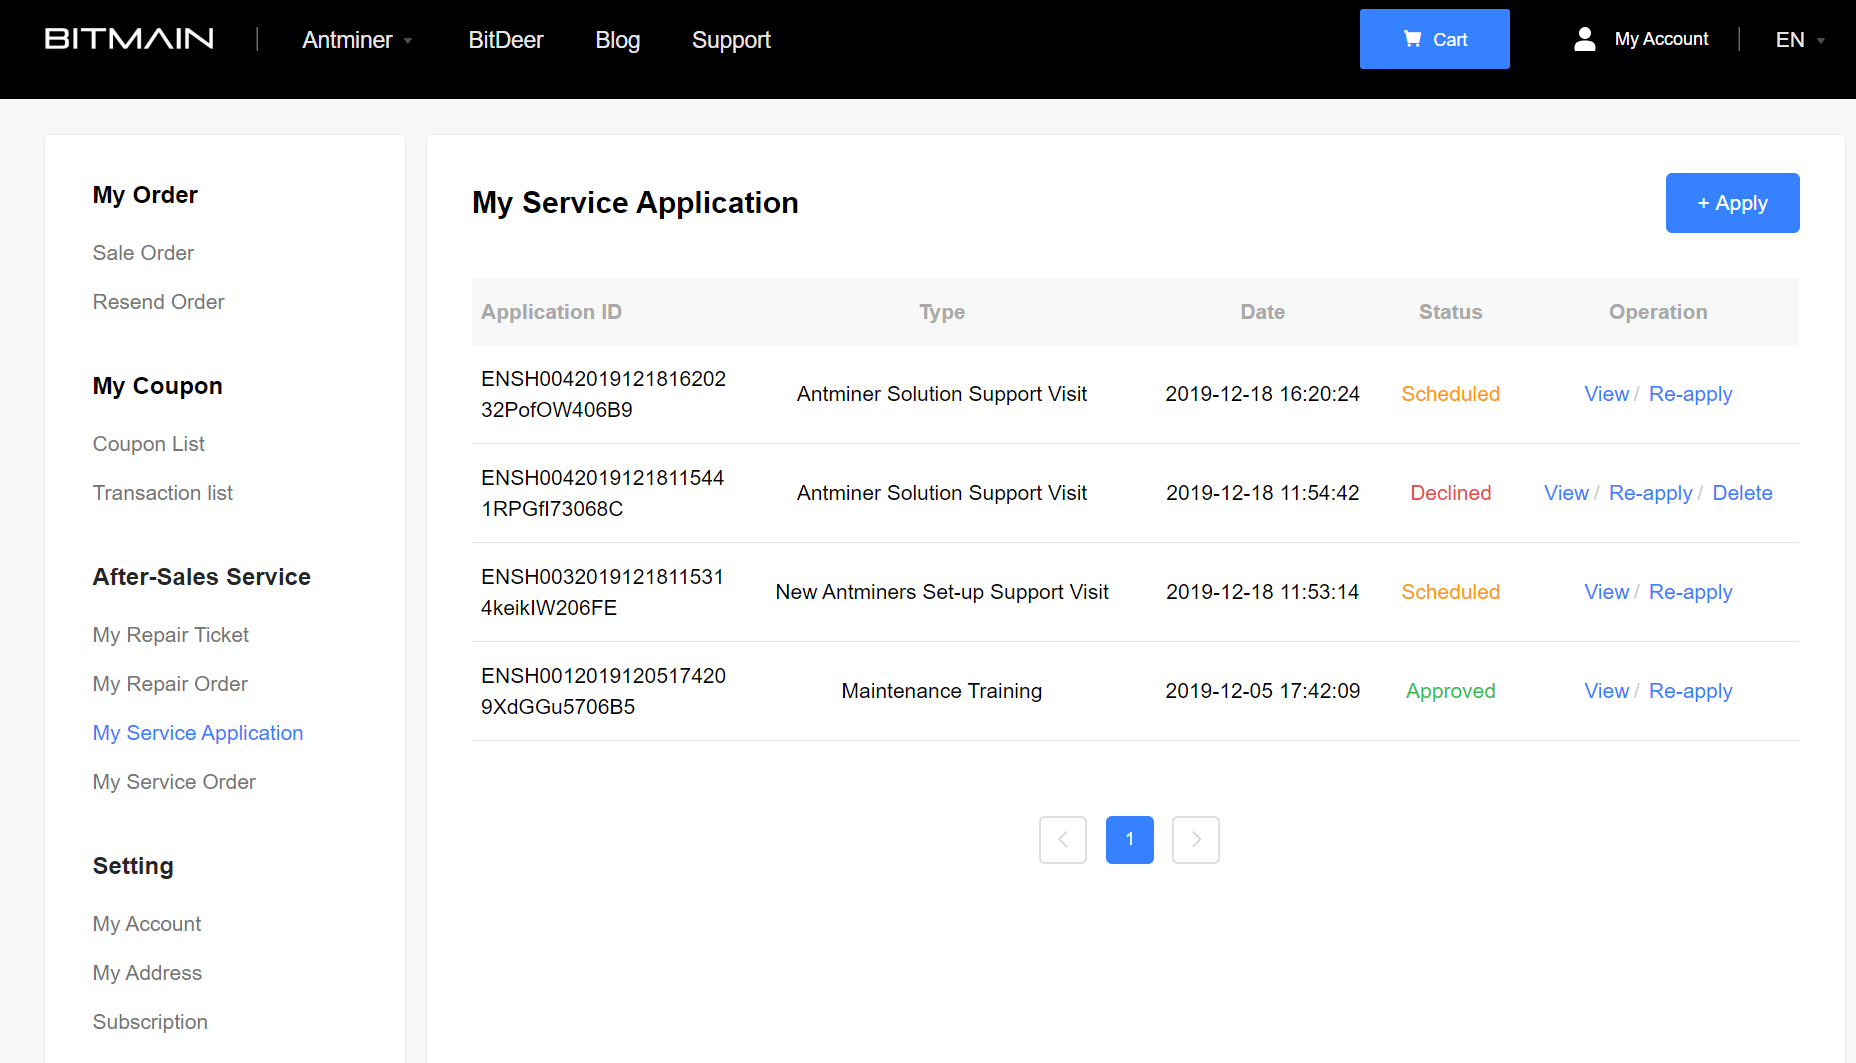
Task: Re-apply for the Scheduled Antminer Solution Support Visit
Action: pos(1690,394)
